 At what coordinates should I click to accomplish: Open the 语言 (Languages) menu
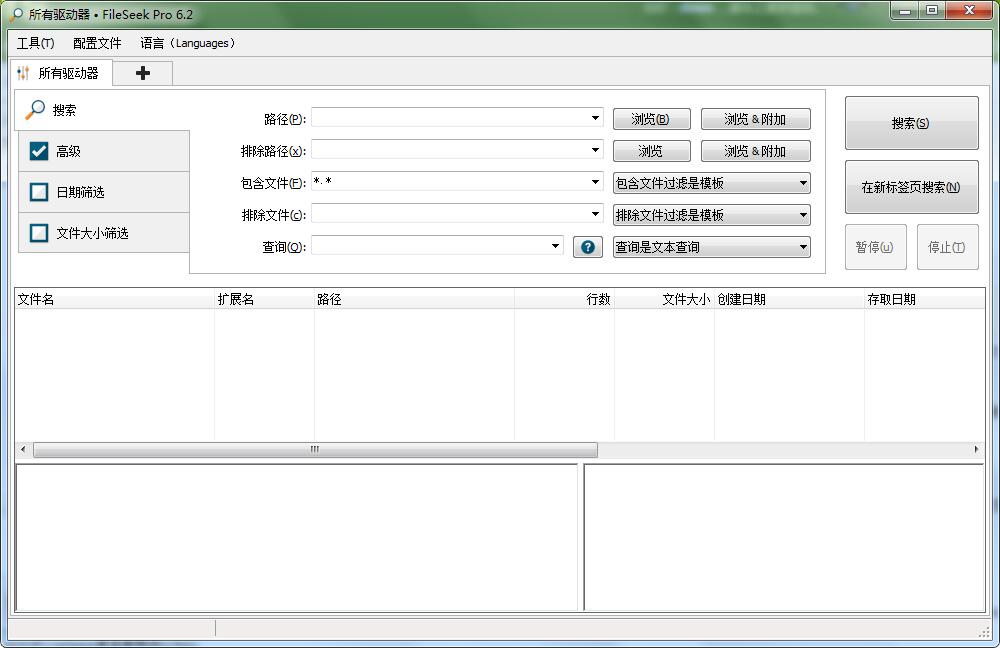point(188,43)
